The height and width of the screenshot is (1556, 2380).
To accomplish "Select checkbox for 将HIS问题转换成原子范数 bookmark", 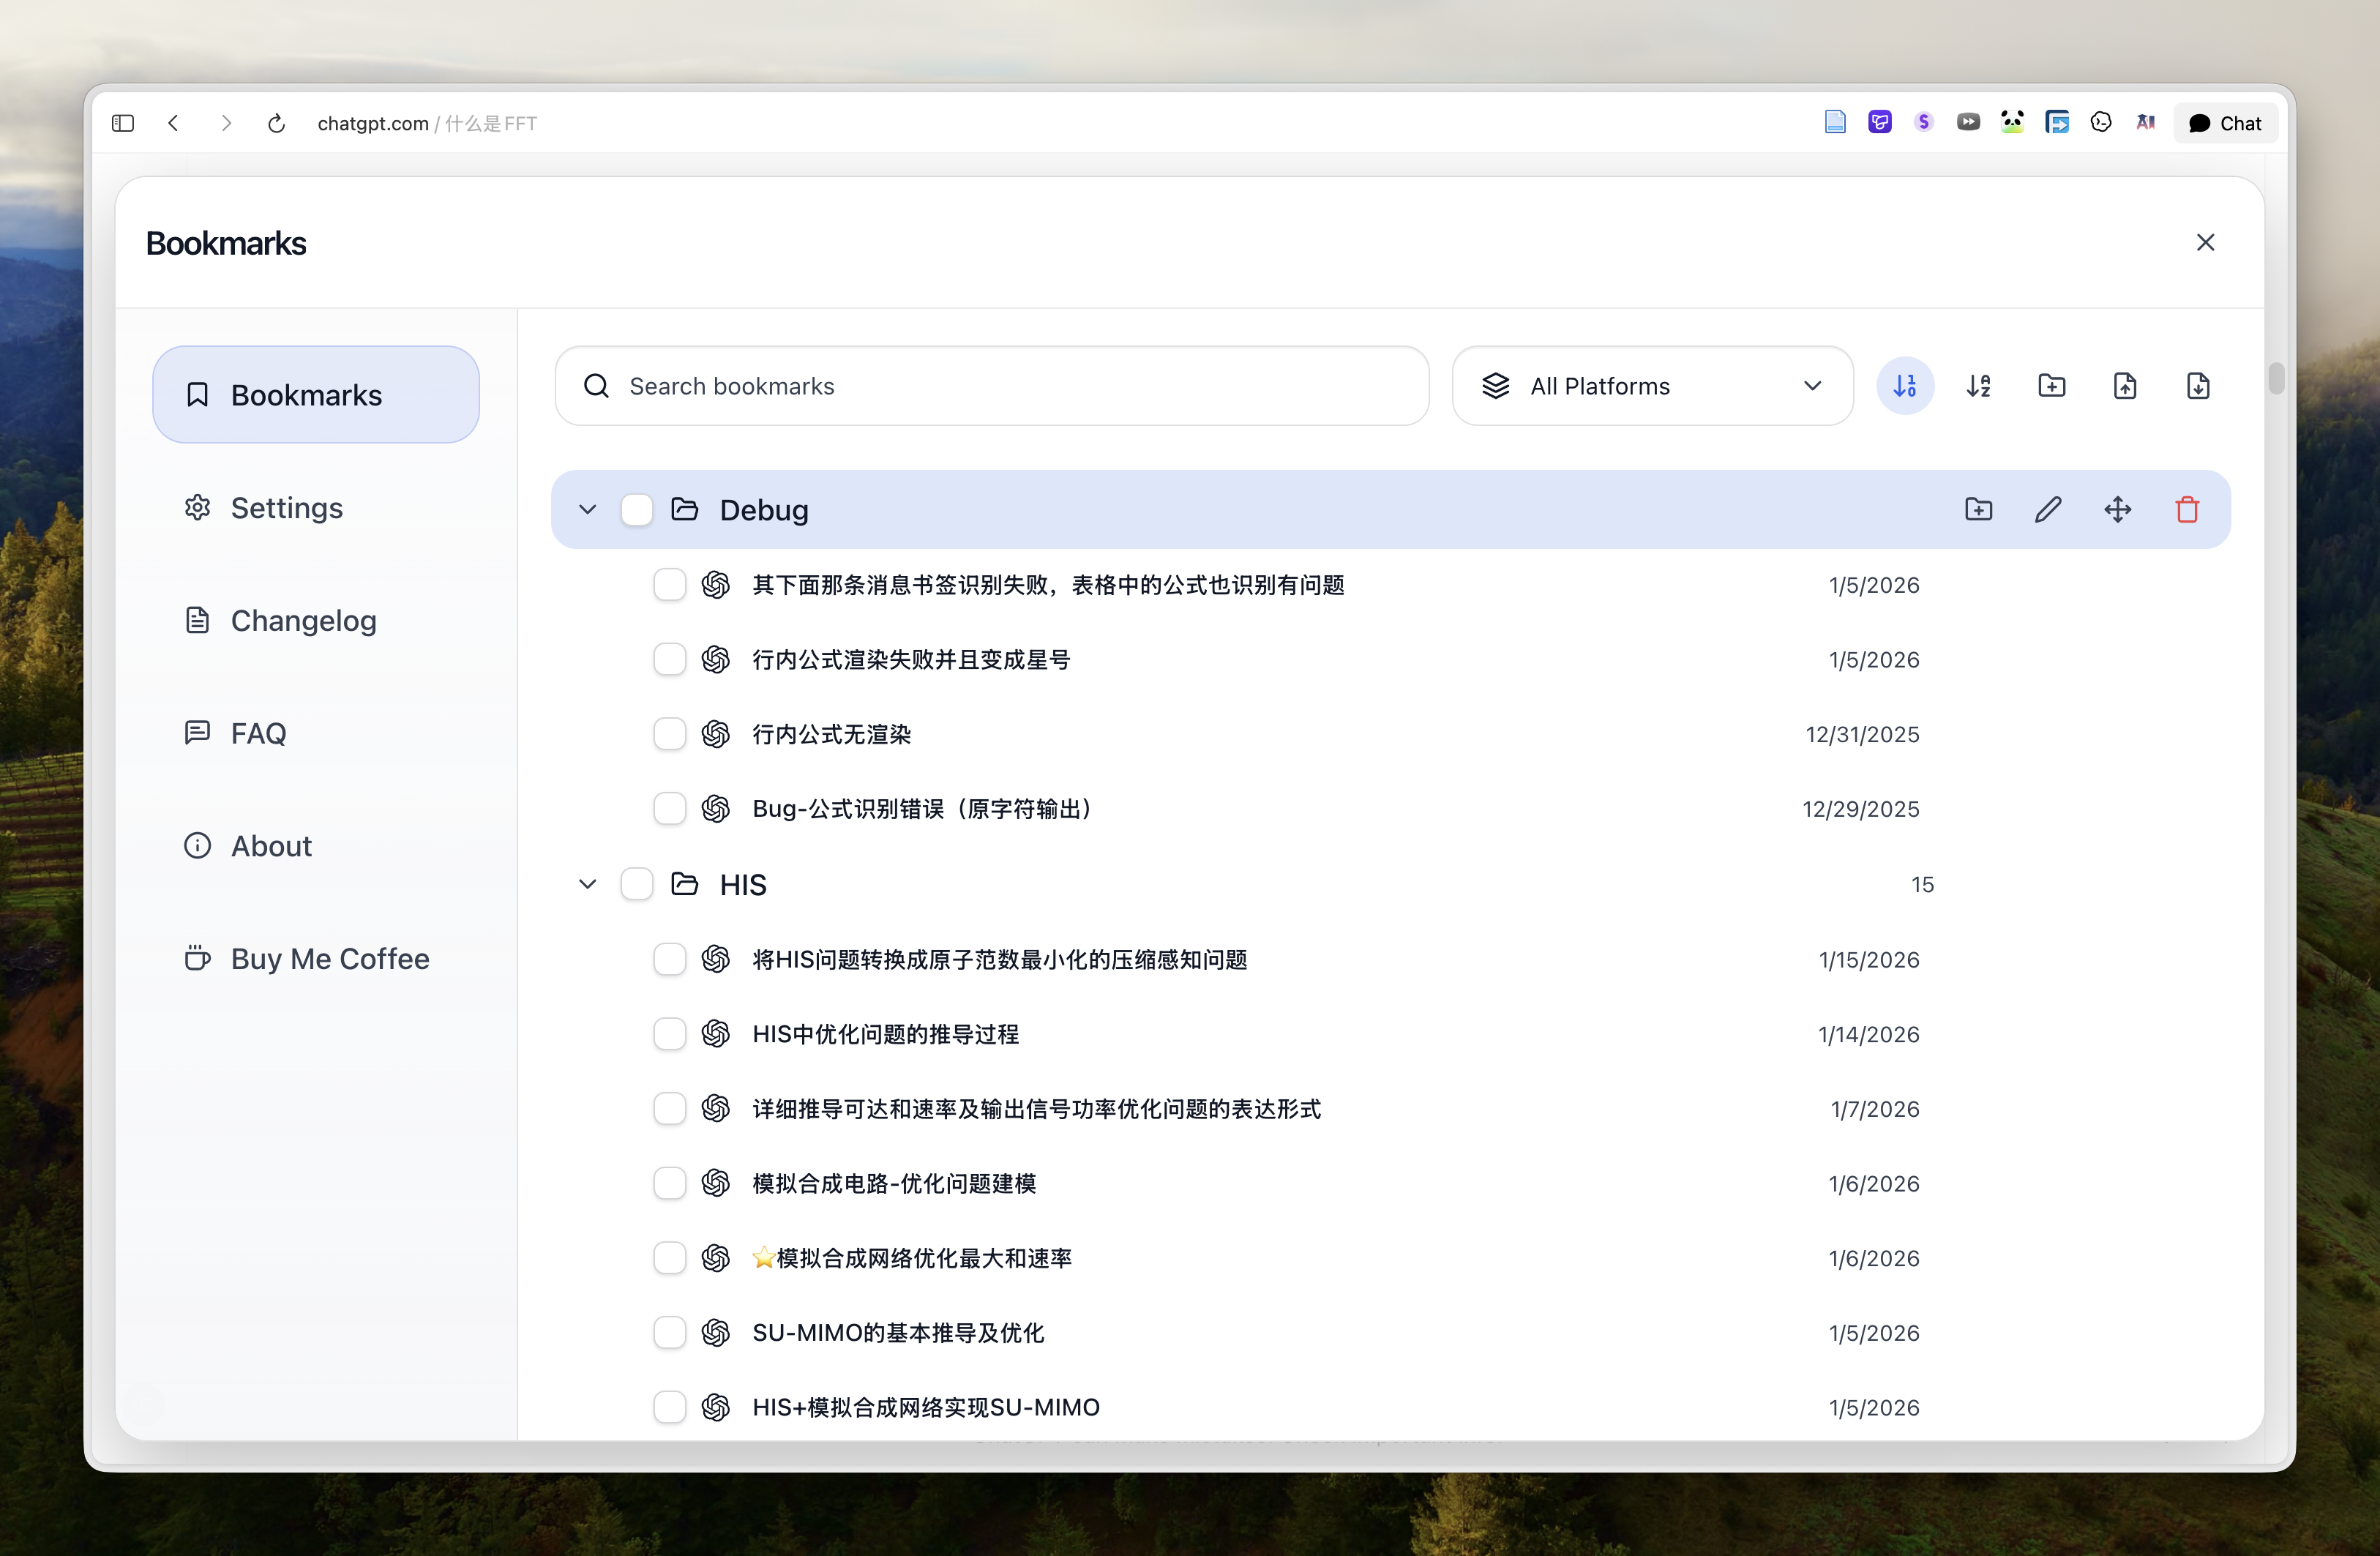I will pyautogui.click(x=669, y=959).
